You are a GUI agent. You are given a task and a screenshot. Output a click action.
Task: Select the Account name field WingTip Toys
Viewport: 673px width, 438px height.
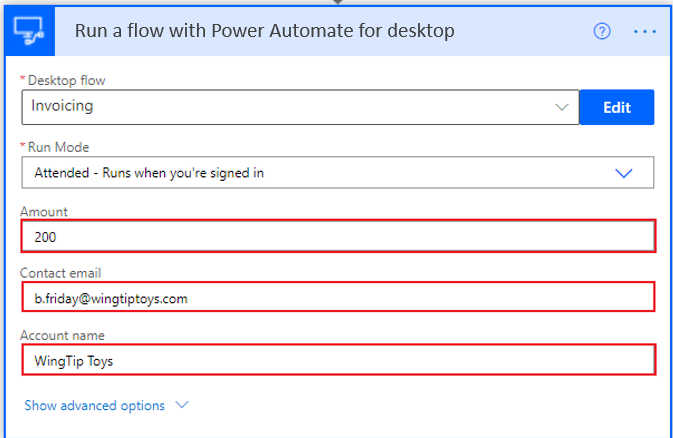pyautogui.click(x=338, y=360)
